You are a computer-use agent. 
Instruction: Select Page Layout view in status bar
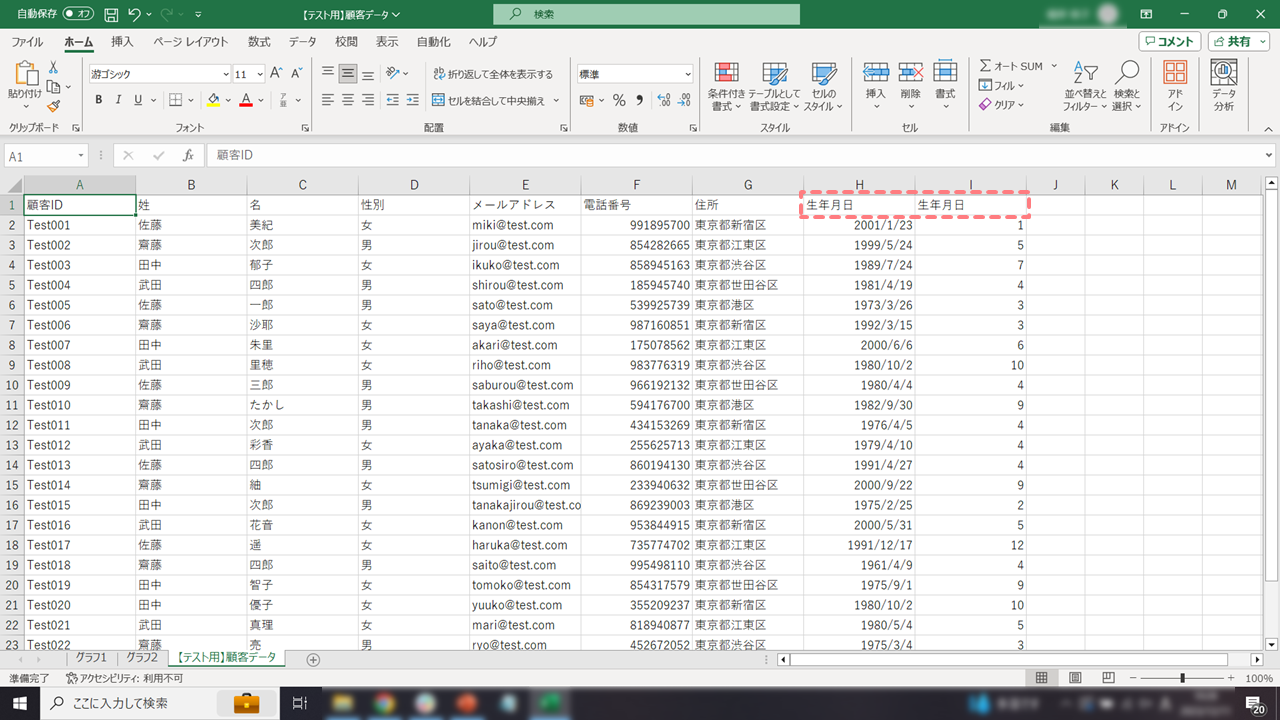pos(1075,678)
